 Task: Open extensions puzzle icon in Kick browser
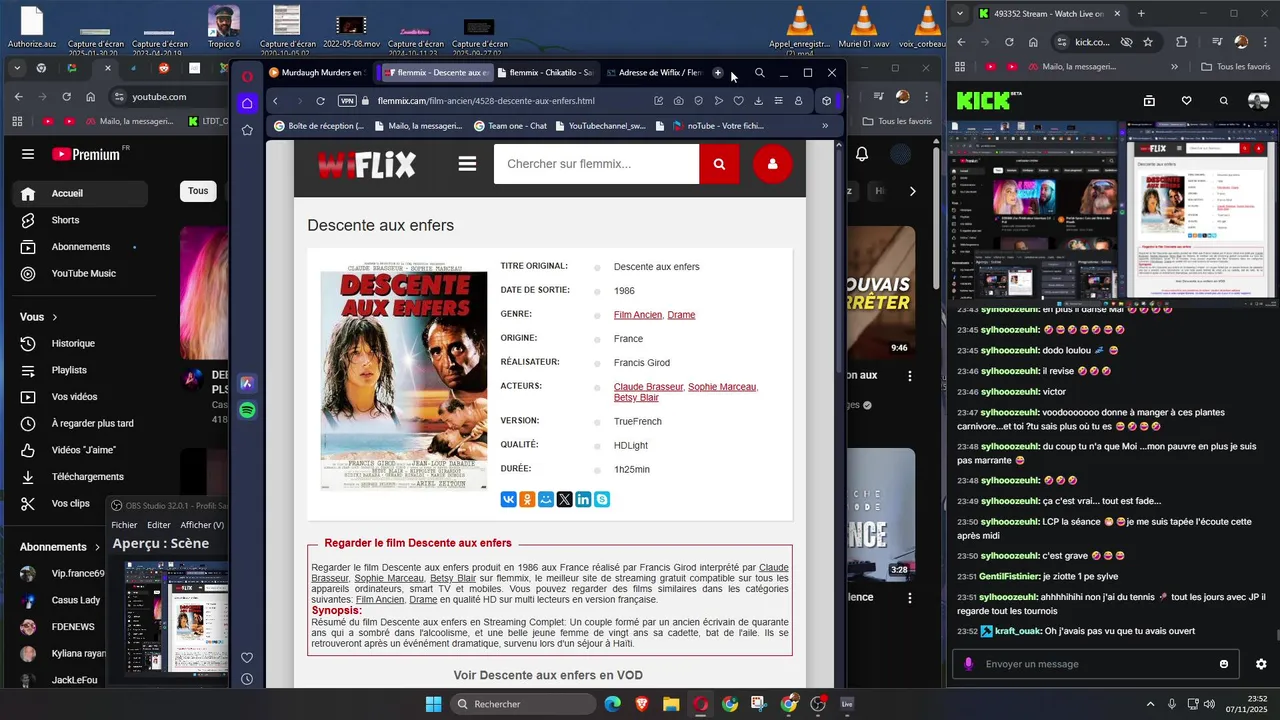coord(1182,42)
